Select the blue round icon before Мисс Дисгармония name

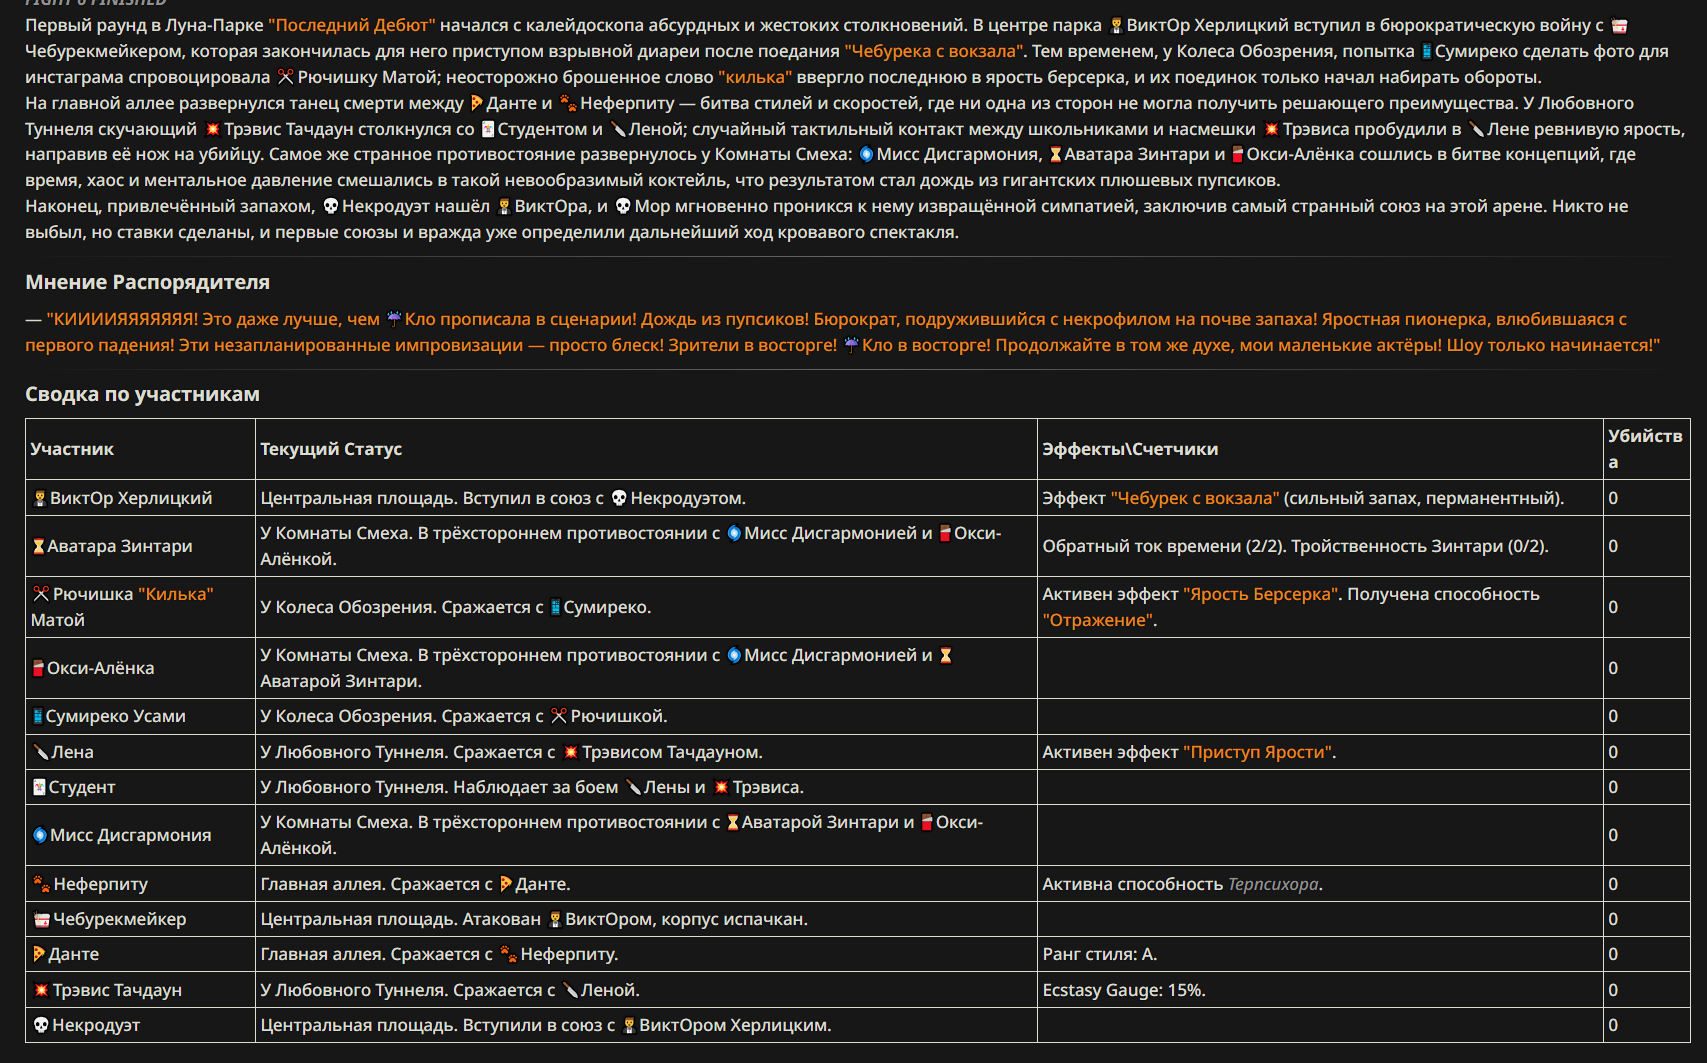[x=40, y=835]
